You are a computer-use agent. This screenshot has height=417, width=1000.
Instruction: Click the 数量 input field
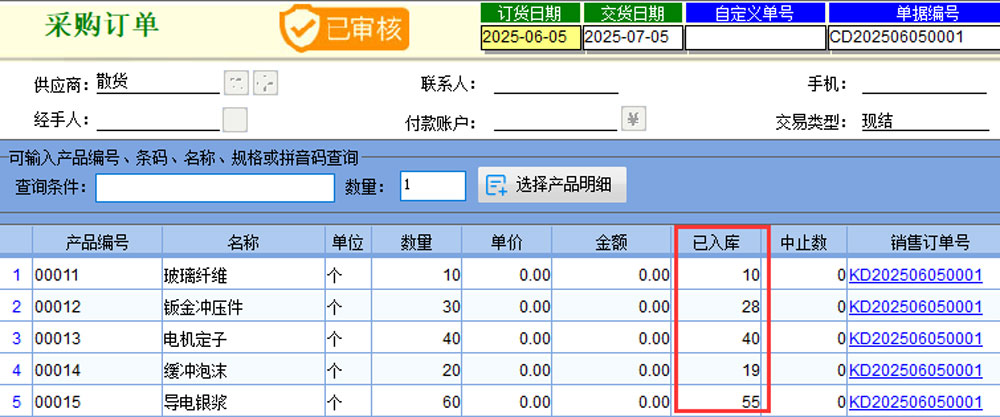click(432, 186)
